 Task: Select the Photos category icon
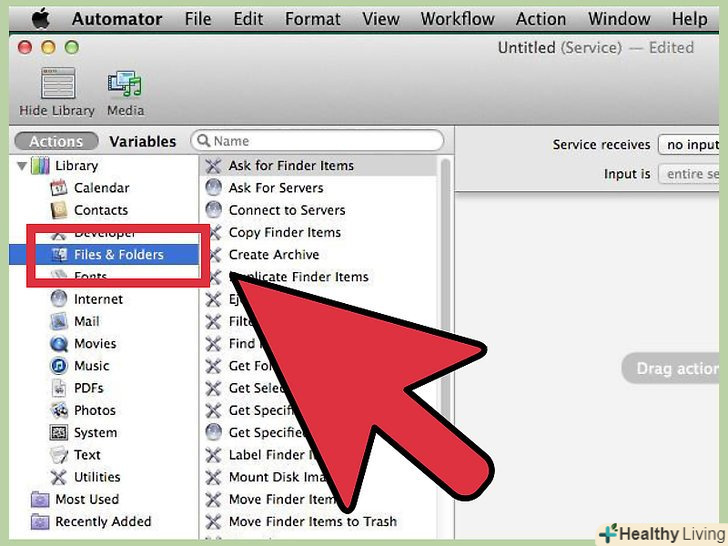tap(58, 410)
